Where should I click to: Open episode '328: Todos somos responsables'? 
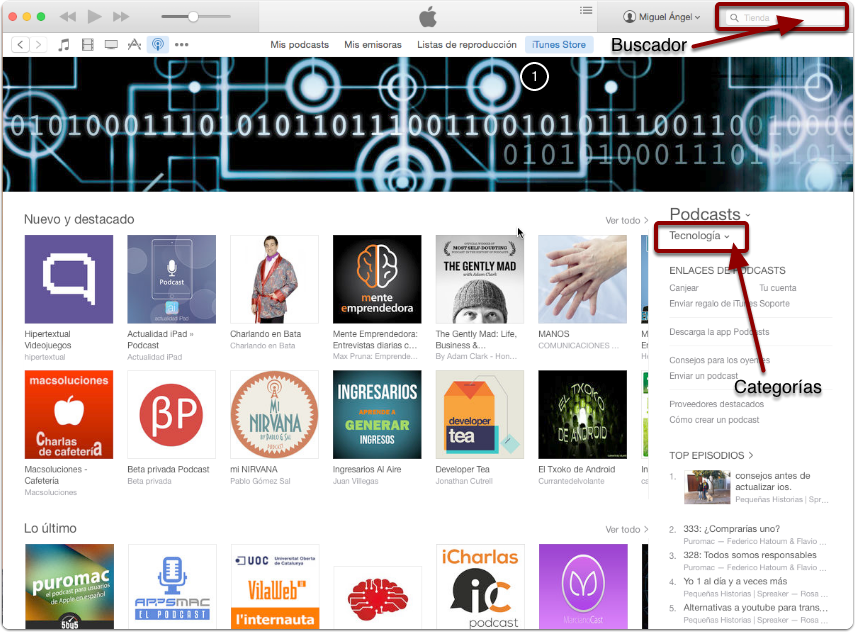(x=750, y=555)
